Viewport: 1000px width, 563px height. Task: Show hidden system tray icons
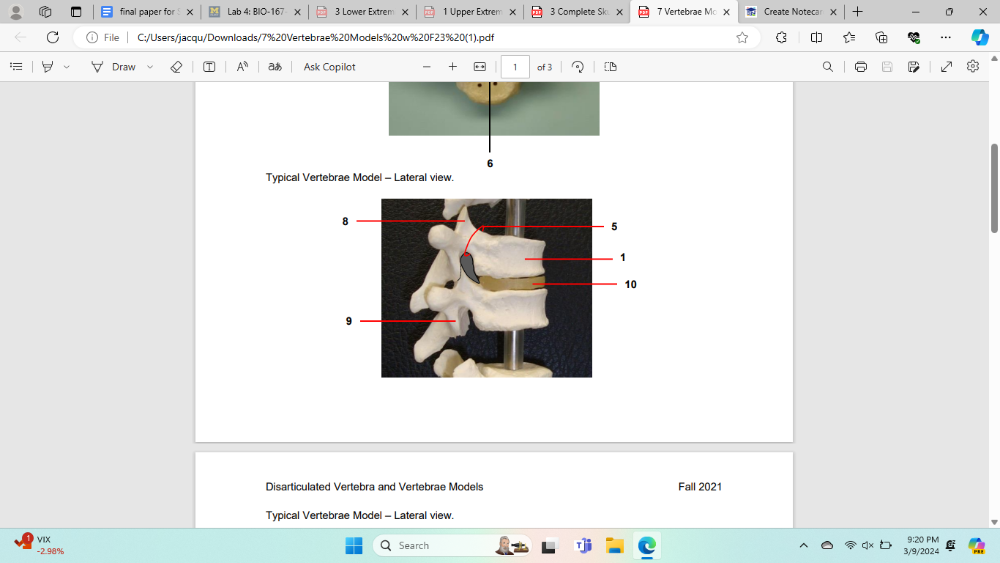click(x=803, y=546)
